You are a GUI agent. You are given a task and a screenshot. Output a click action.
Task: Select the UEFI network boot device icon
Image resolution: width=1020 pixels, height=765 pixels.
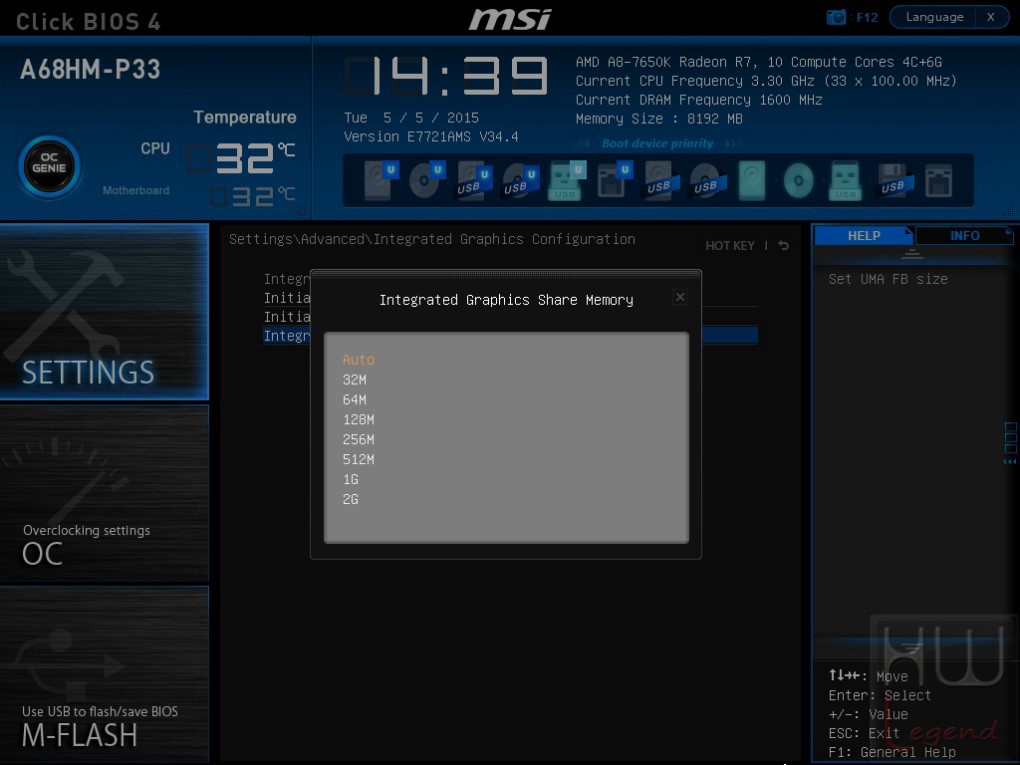coord(615,180)
